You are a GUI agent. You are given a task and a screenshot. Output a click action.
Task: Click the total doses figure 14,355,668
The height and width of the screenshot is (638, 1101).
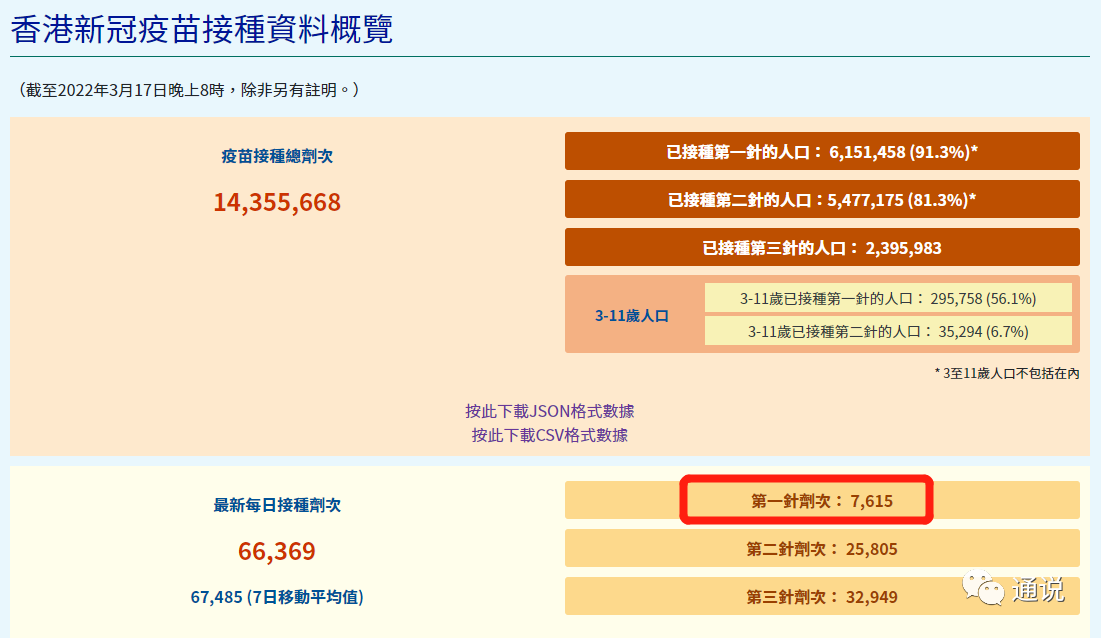[277, 203]
